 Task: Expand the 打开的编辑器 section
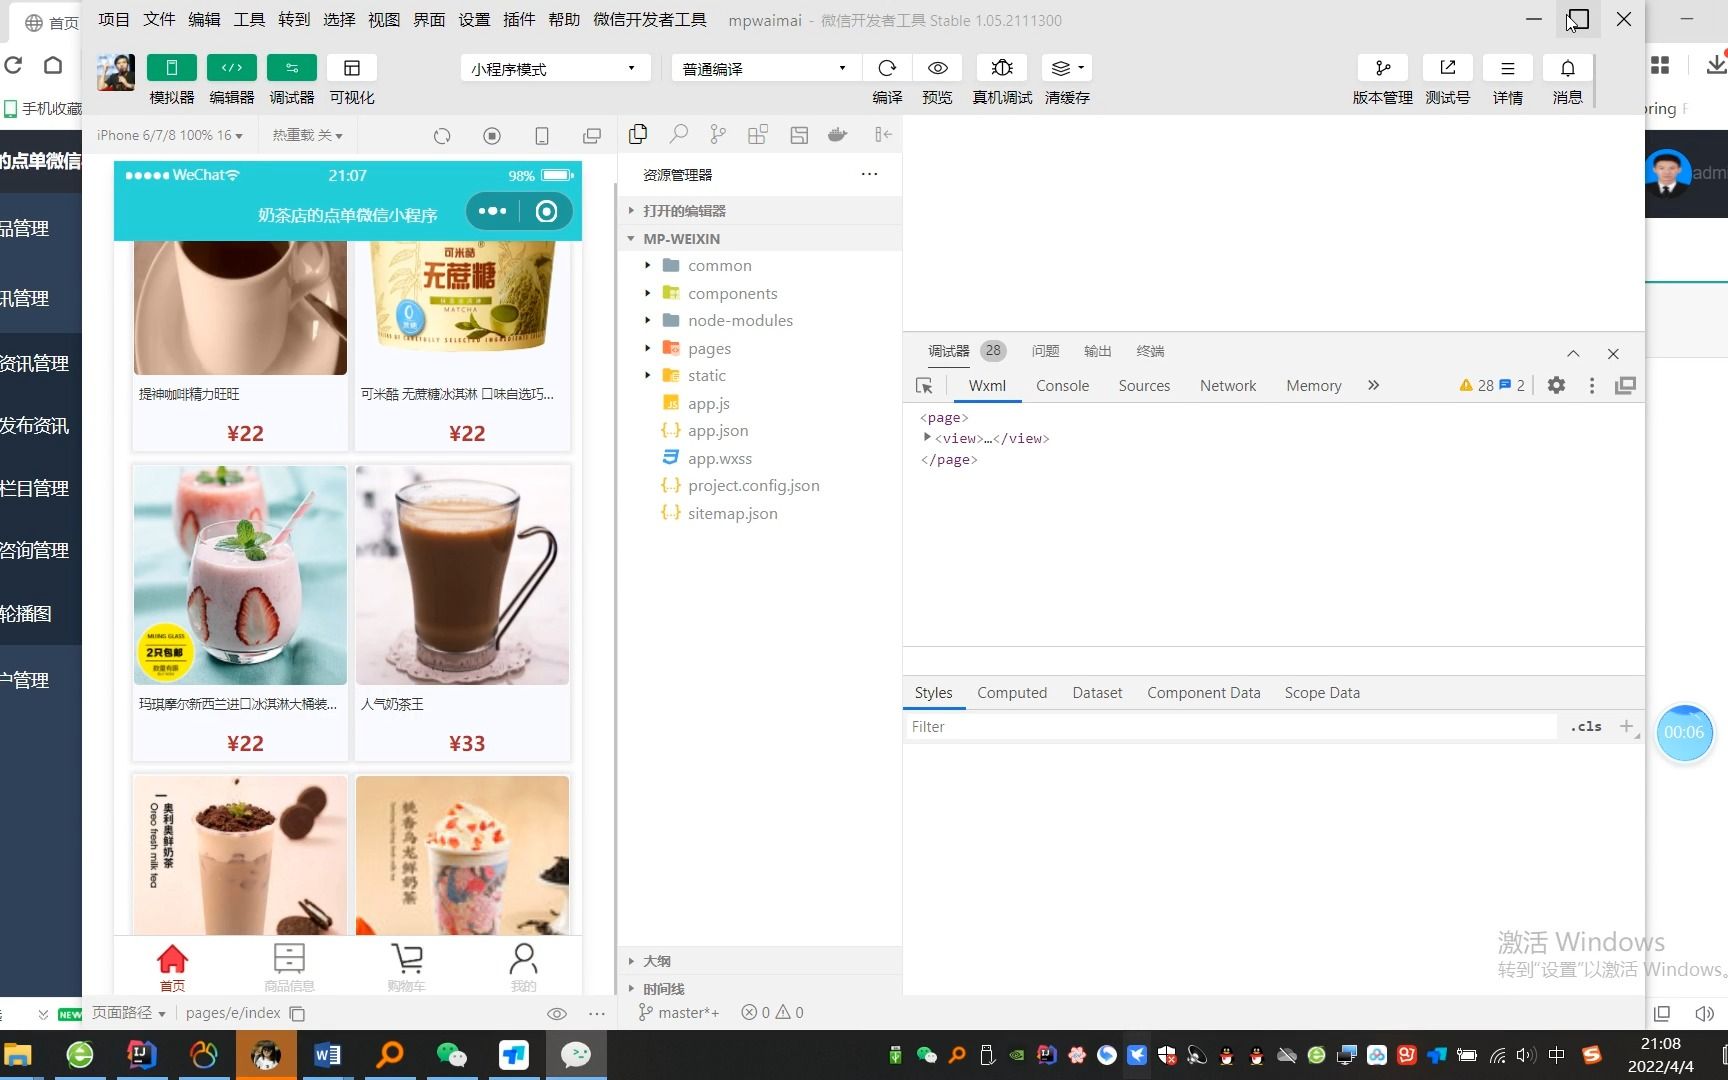click(x=760, y=210)
